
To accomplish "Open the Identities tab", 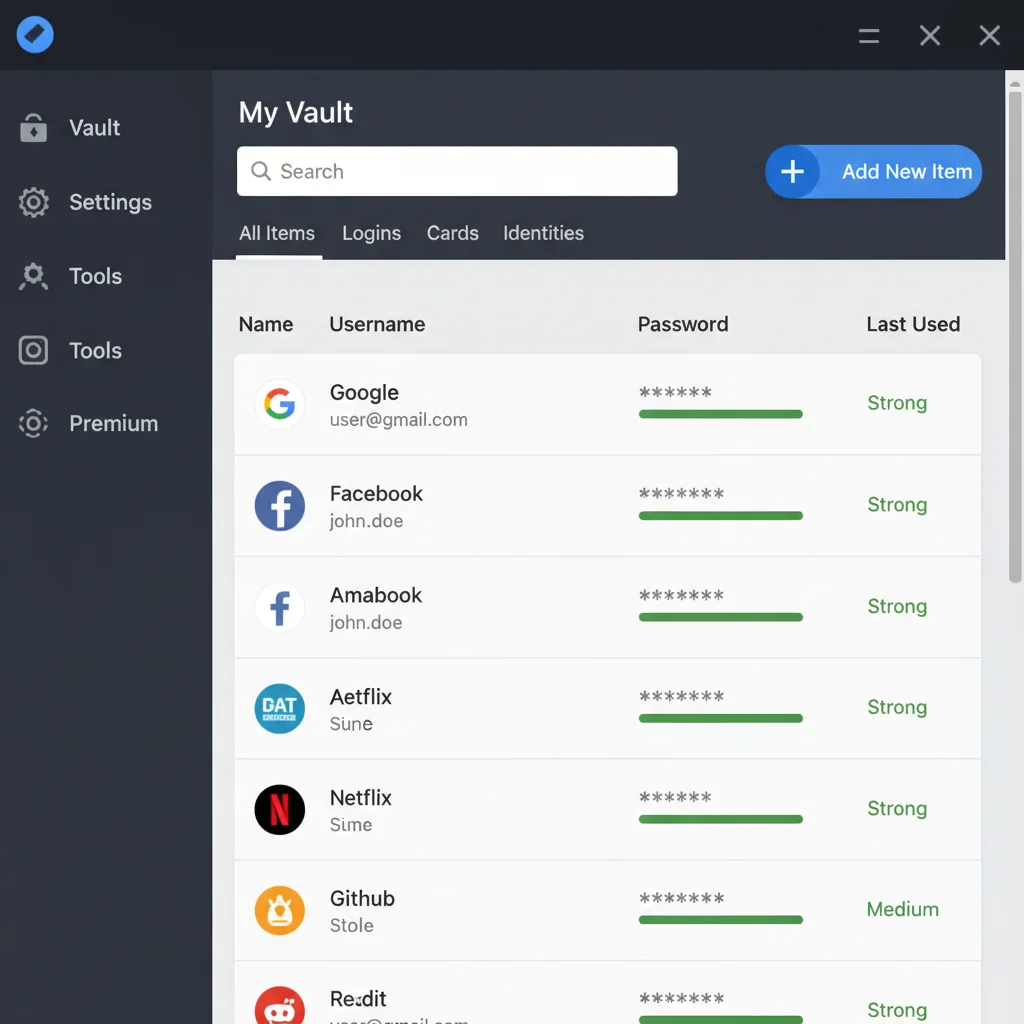I will point(543,233).
